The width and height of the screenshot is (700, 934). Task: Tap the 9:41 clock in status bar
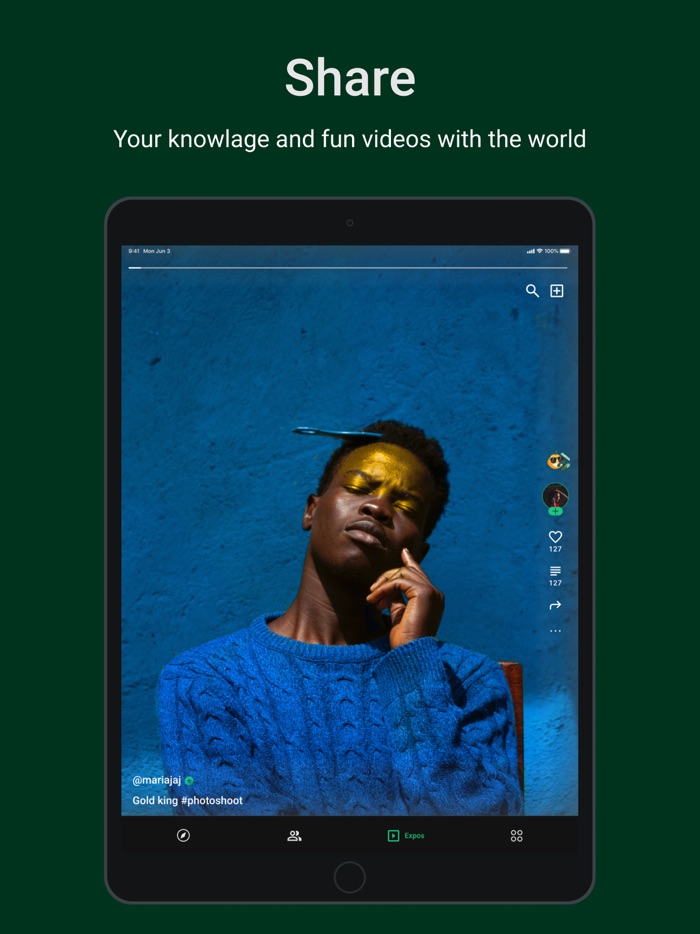point(133,251)
